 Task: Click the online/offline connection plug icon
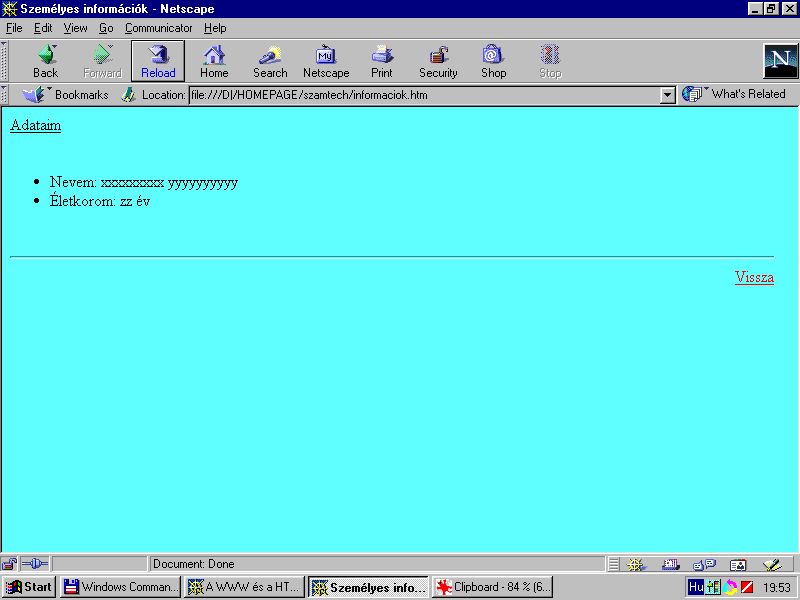[35, 564]
